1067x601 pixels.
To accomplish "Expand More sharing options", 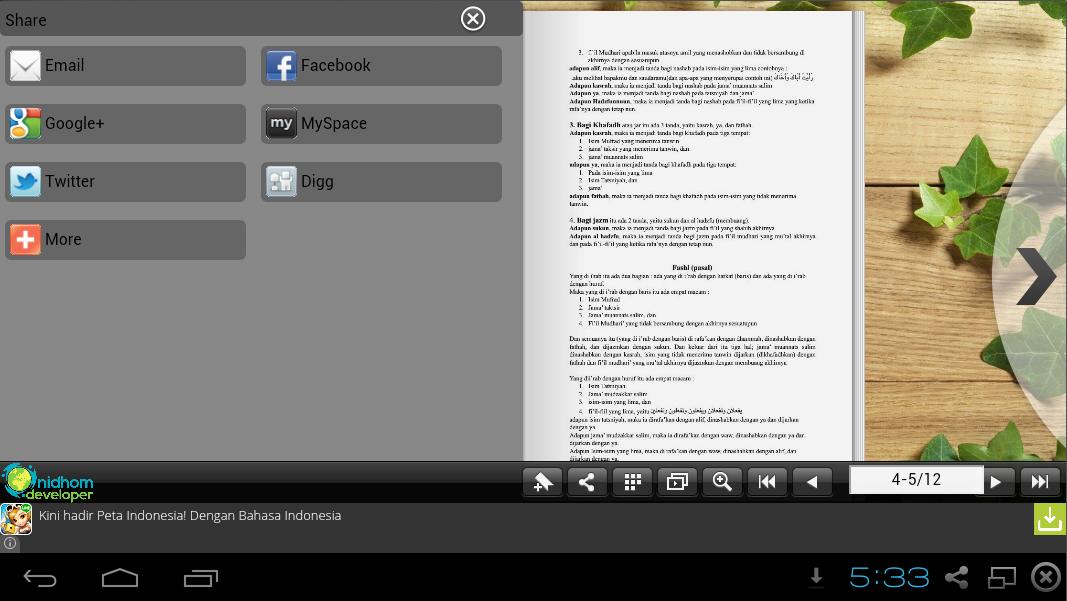I will pos(125,240).
